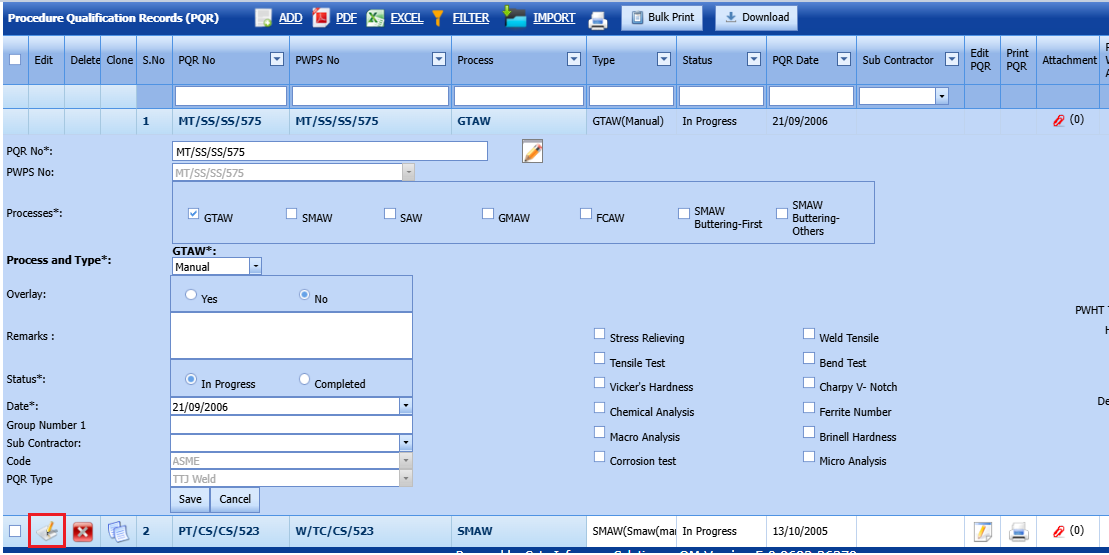This screenshot has height=555, width=1109.
Task: Click the FILTER link
Action: tap(471, 18)
